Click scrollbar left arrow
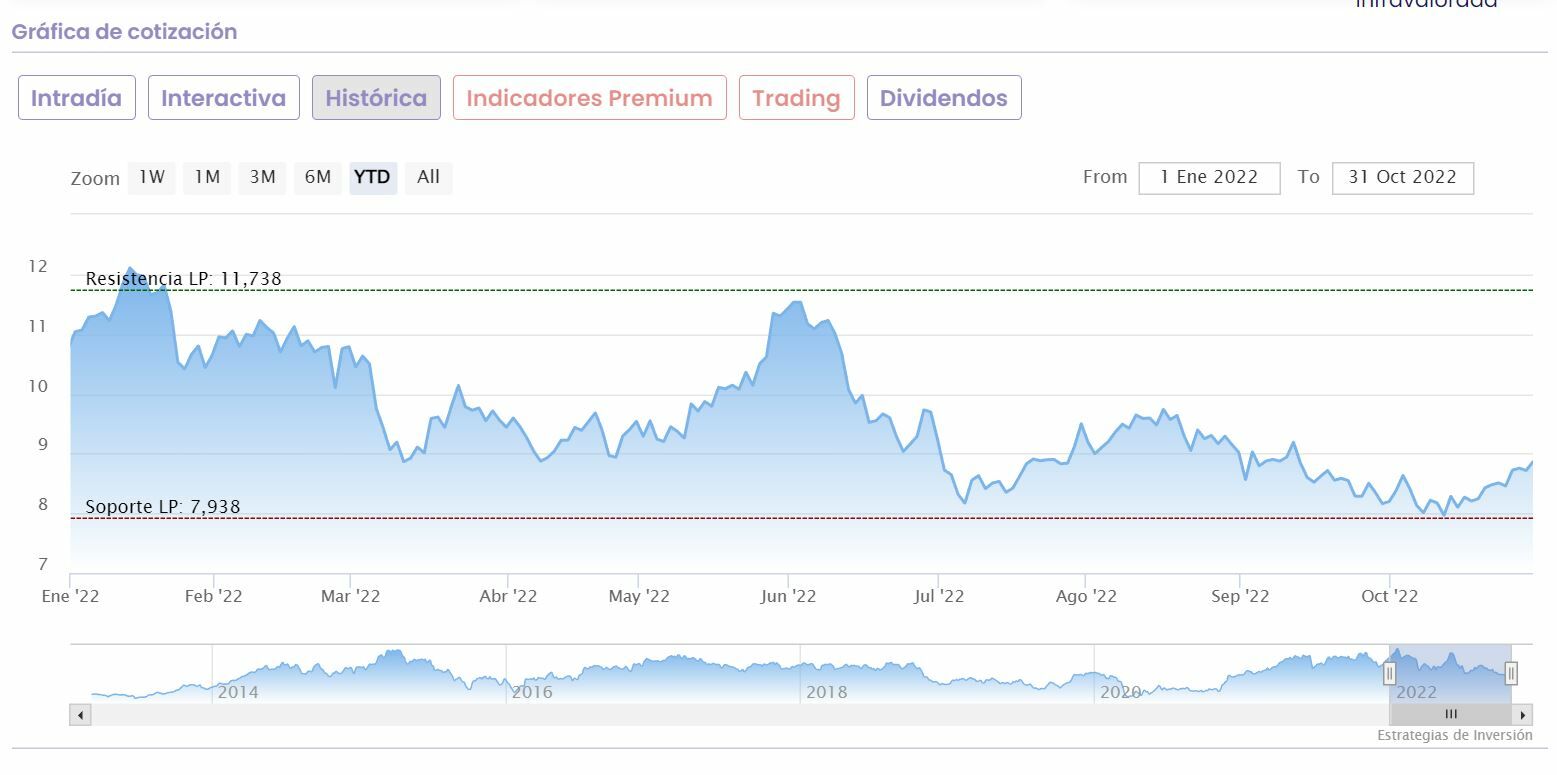 coord(80,715)
